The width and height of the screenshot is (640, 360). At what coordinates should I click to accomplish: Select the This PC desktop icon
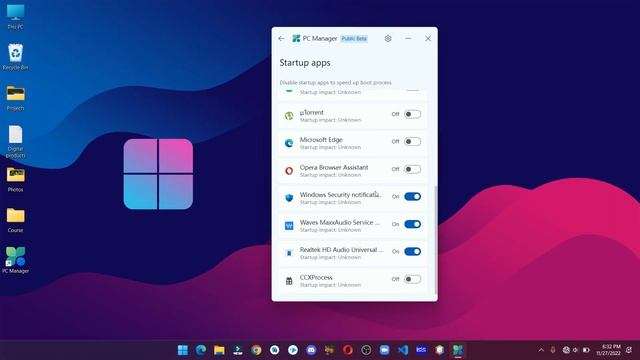(x=16, y=16)
